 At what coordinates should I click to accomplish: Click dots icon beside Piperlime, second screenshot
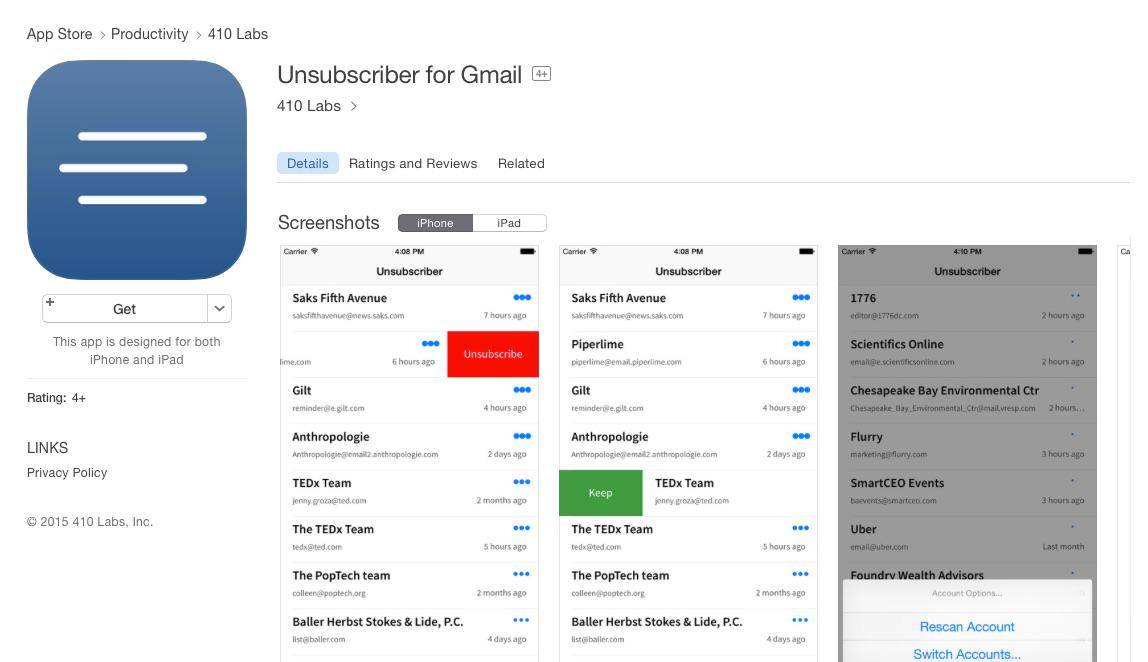coord(801,343)
